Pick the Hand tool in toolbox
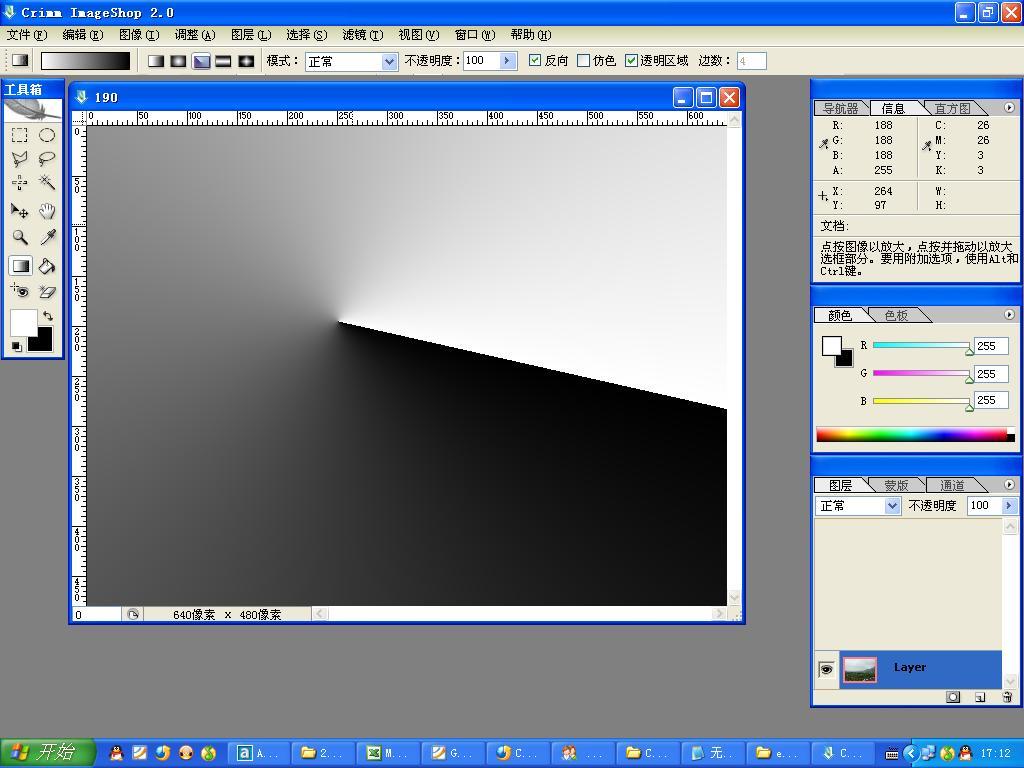 pyautogui.click(x=46, y=211)
